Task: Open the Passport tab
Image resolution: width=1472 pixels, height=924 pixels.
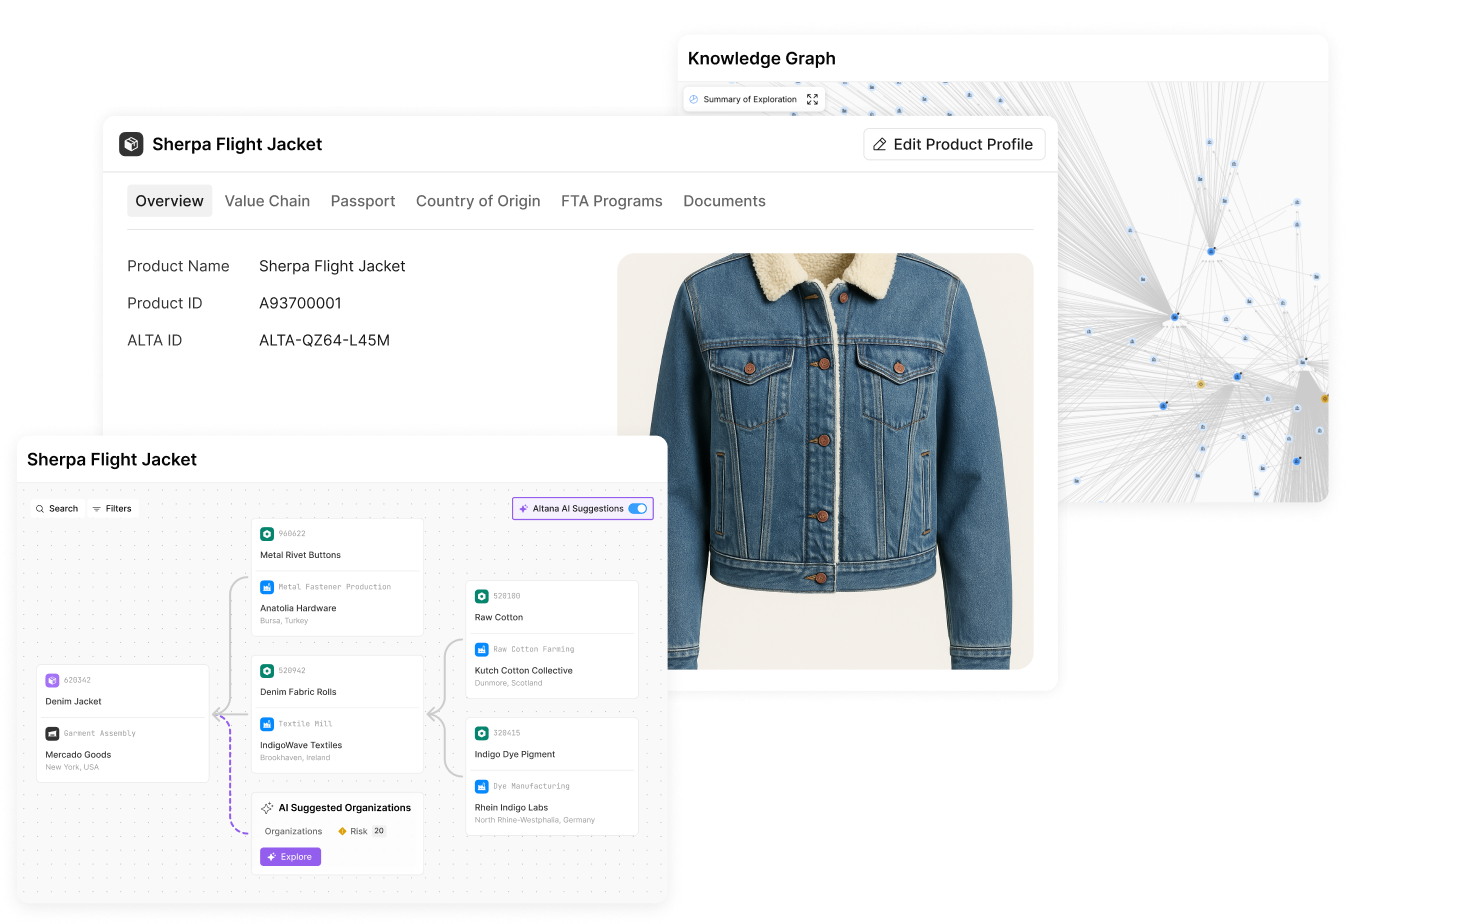Action: (x=363, y=201)
